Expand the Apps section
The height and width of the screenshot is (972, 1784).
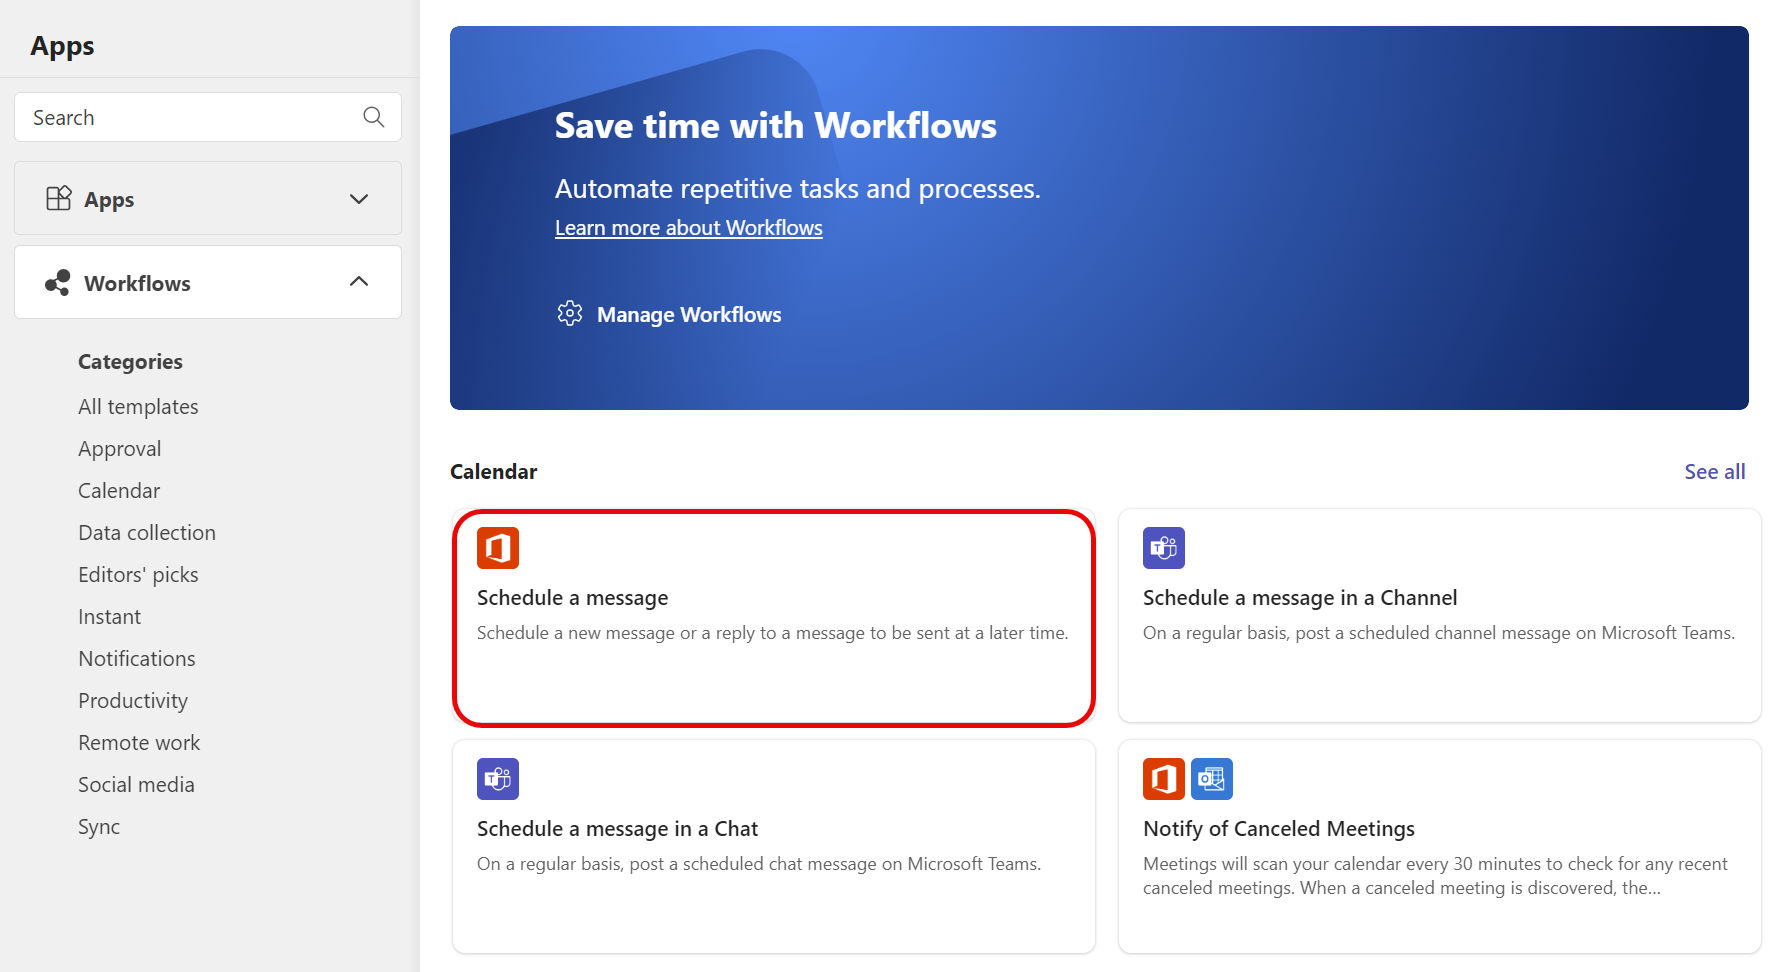[x=358, y=199]
